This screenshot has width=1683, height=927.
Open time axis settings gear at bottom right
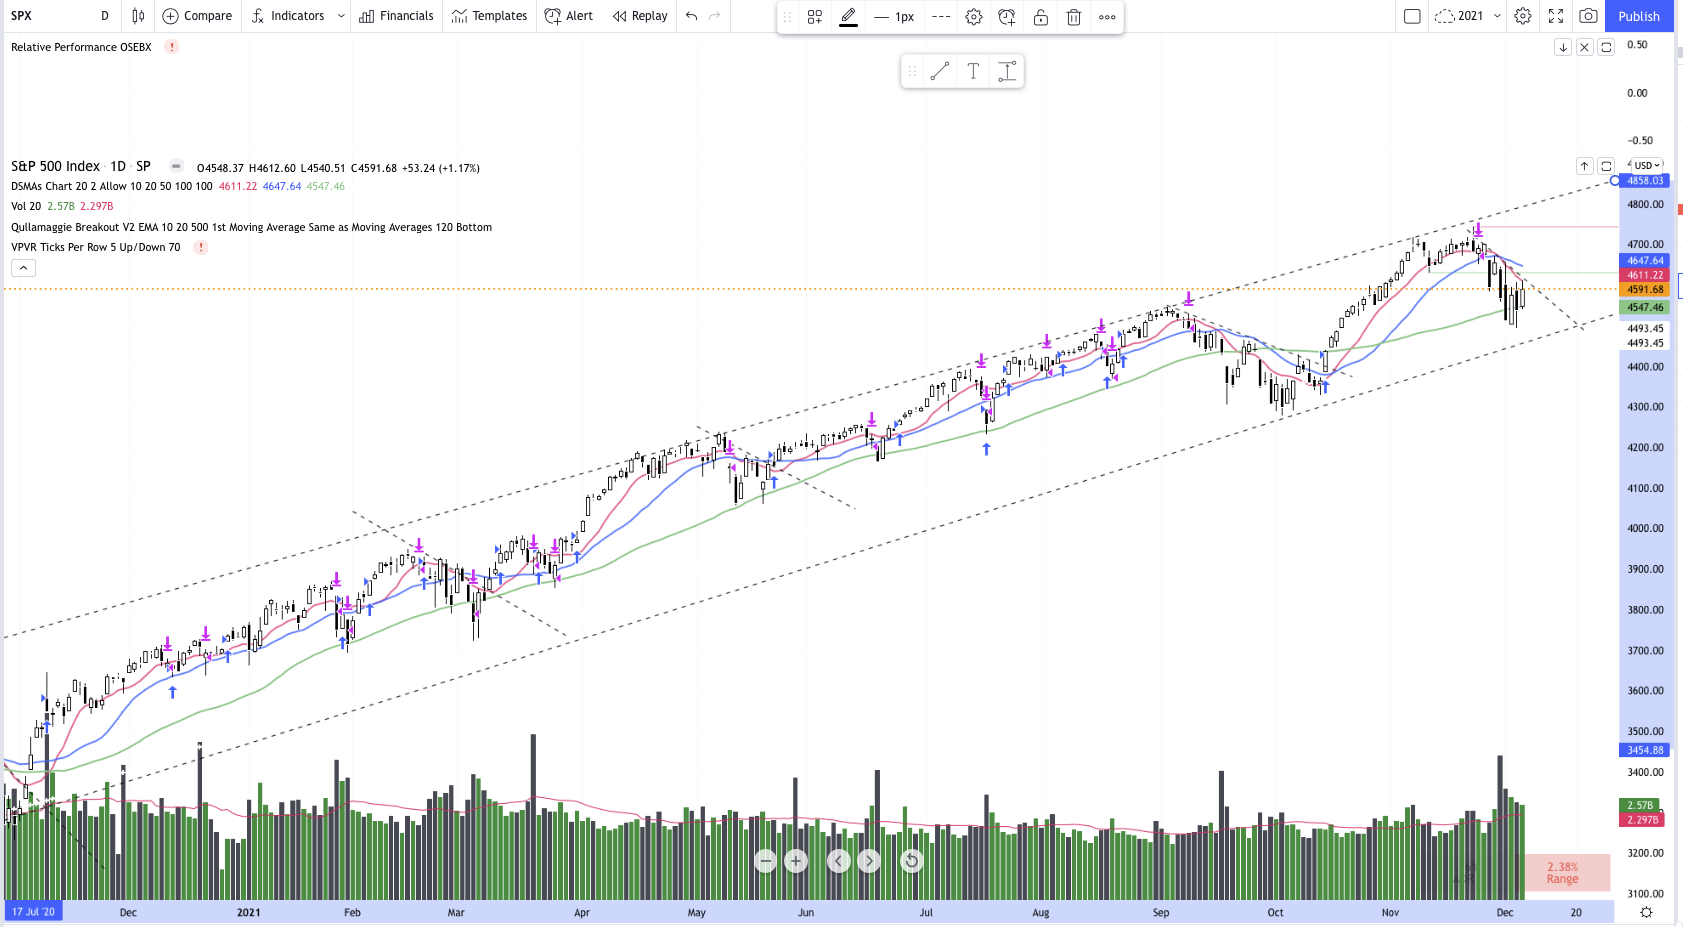(1646, 912)
